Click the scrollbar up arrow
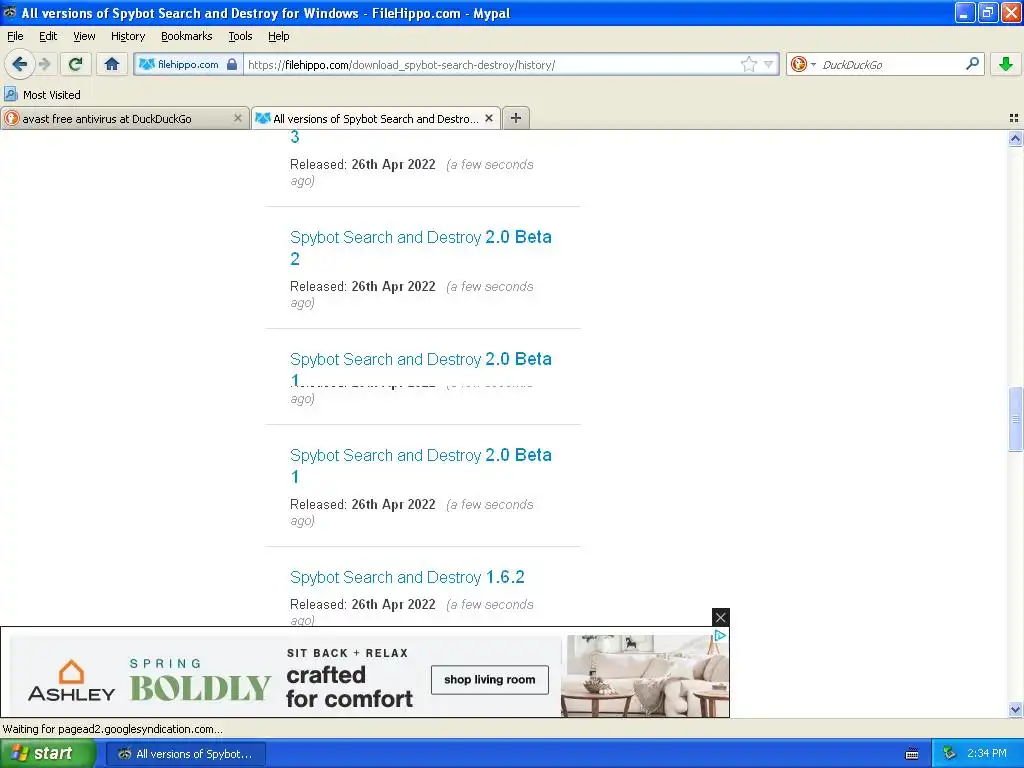The width and height of the screenshot is (1024, 768). 1016,138
